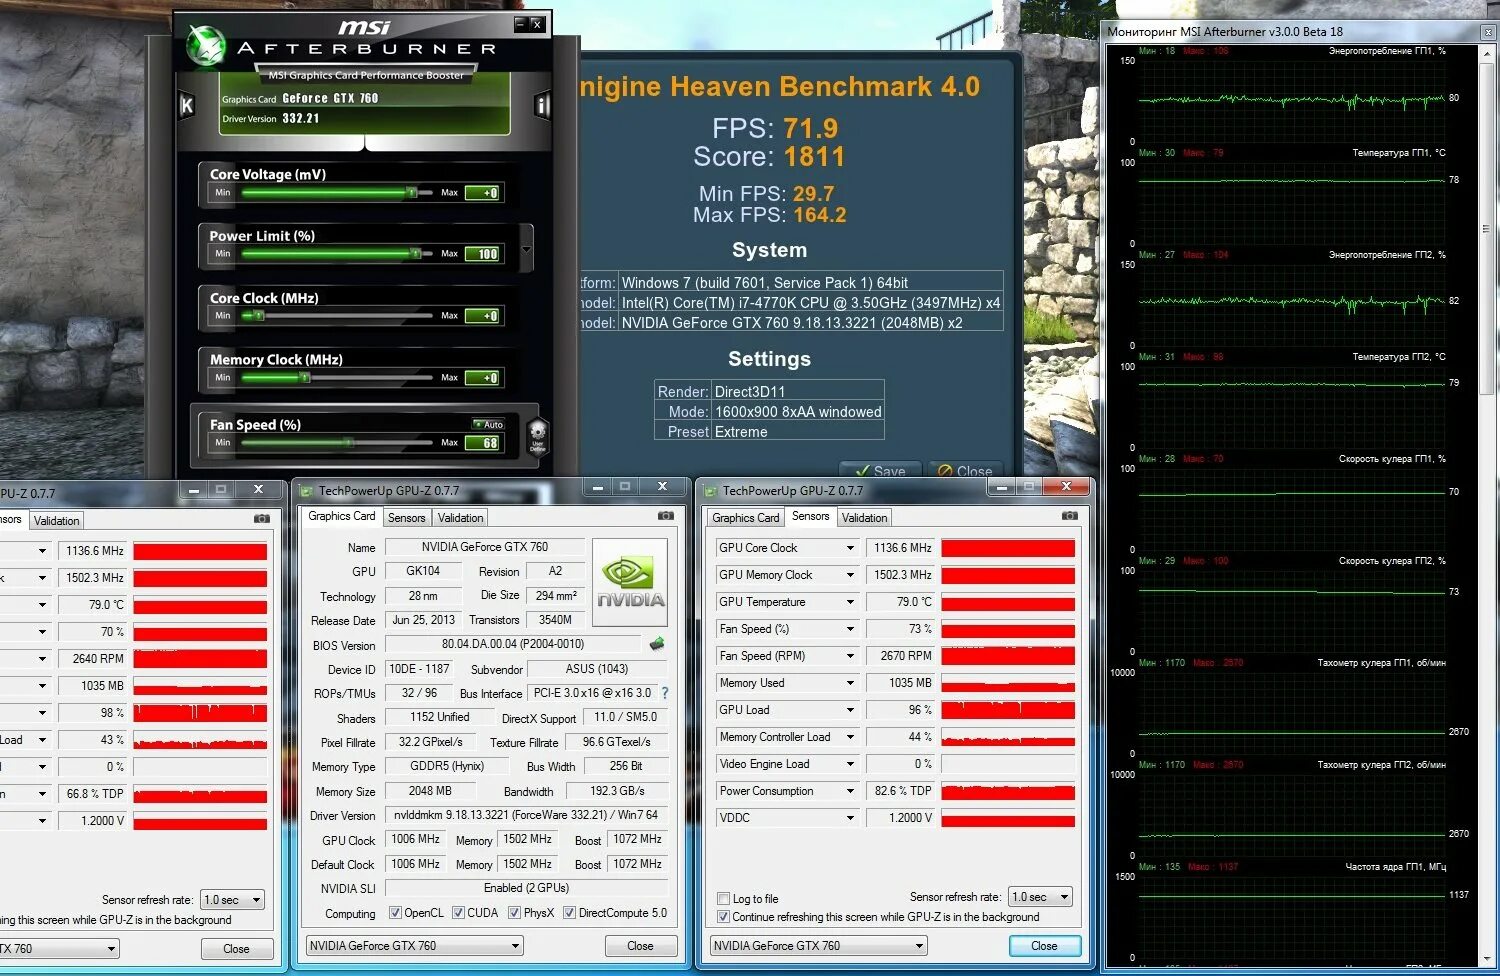Click Close button in right GPU-Z
This screenshot has height=976, width=1500.
[1044, 946]
